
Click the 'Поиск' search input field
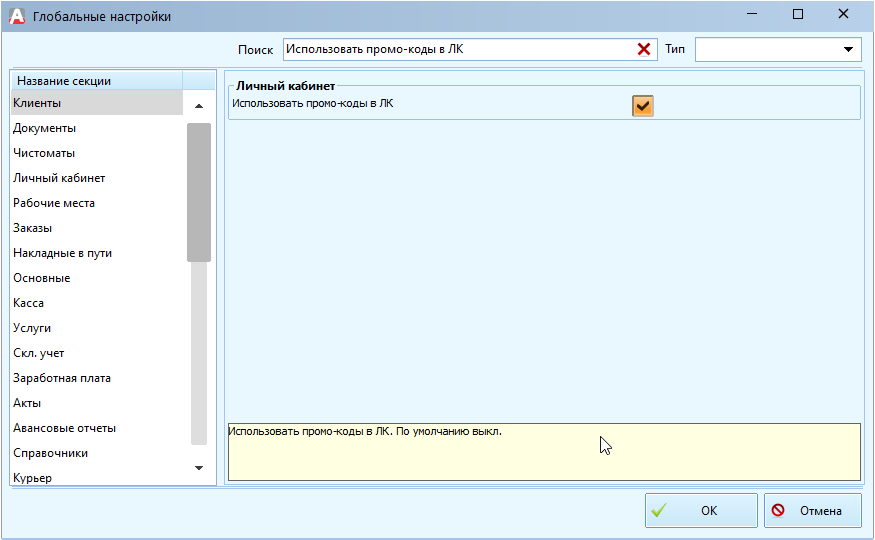pos(458,49)
